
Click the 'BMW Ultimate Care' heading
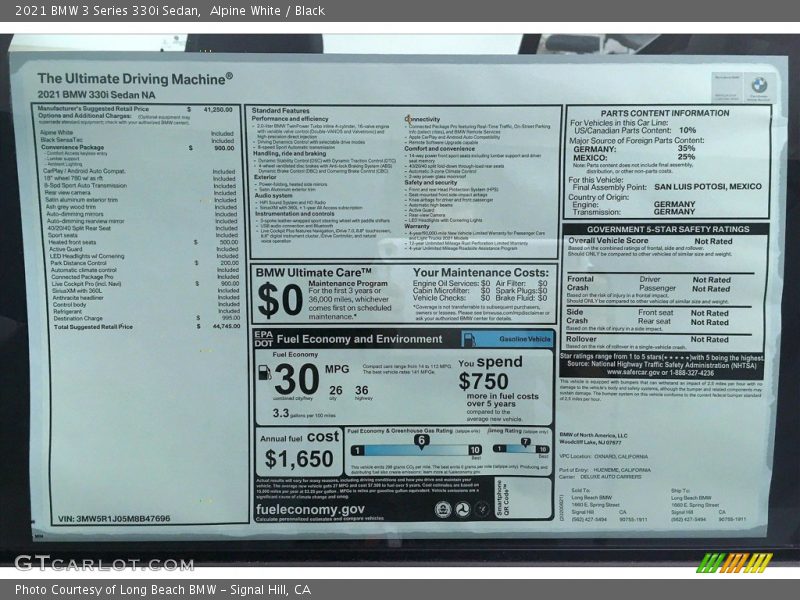click(x=313, y=273)
